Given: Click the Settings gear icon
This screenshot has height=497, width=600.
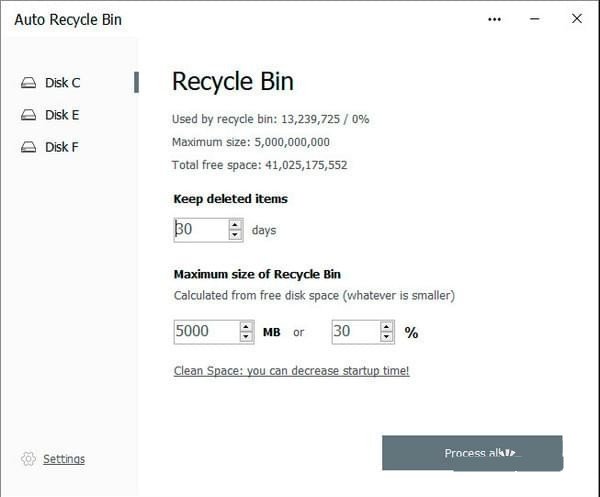Looking at the screenshot, I should pyautogui.click(x=28, y=459).
